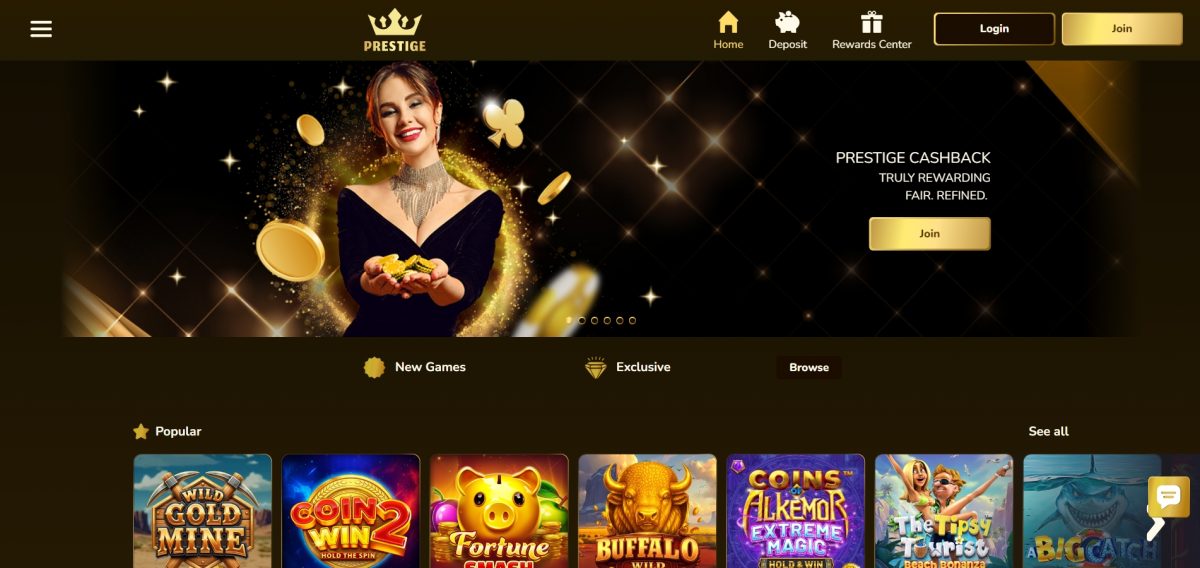1200x568 pixels.
Task: Open the Buffalo Wild game thumbnail
Action: point(647,511)
